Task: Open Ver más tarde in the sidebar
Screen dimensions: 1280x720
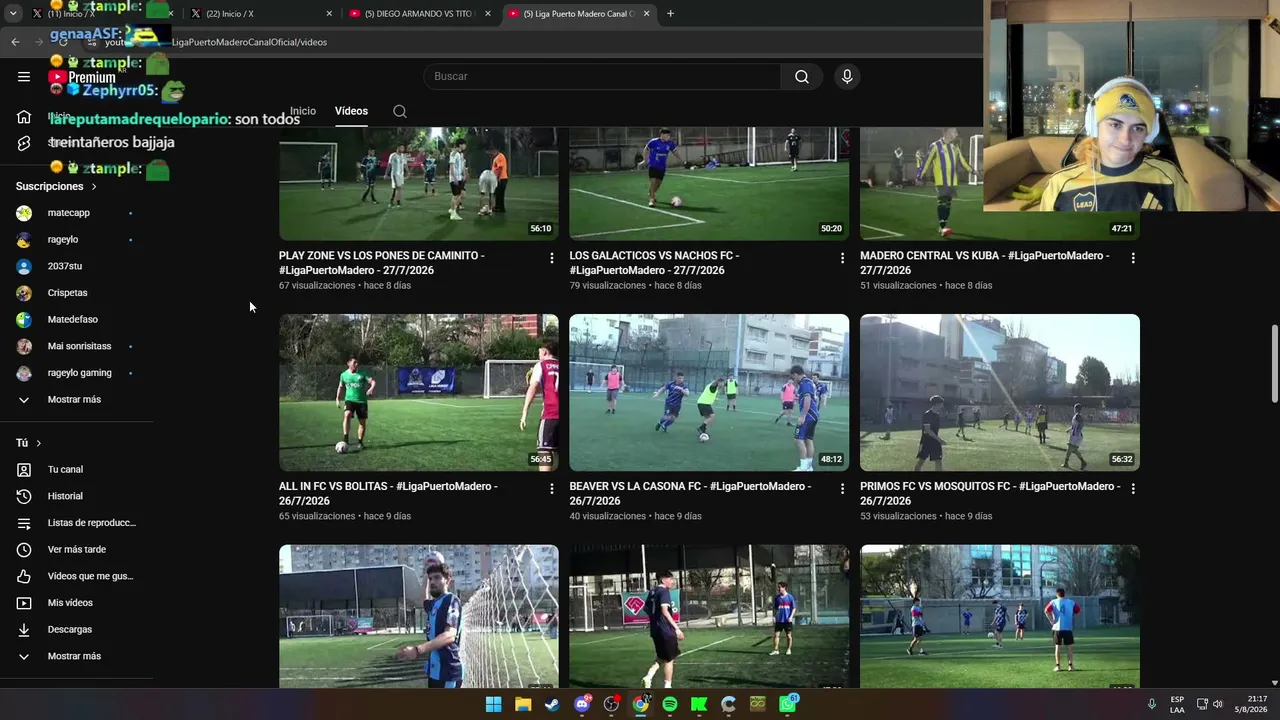Action: click(77, 549)
